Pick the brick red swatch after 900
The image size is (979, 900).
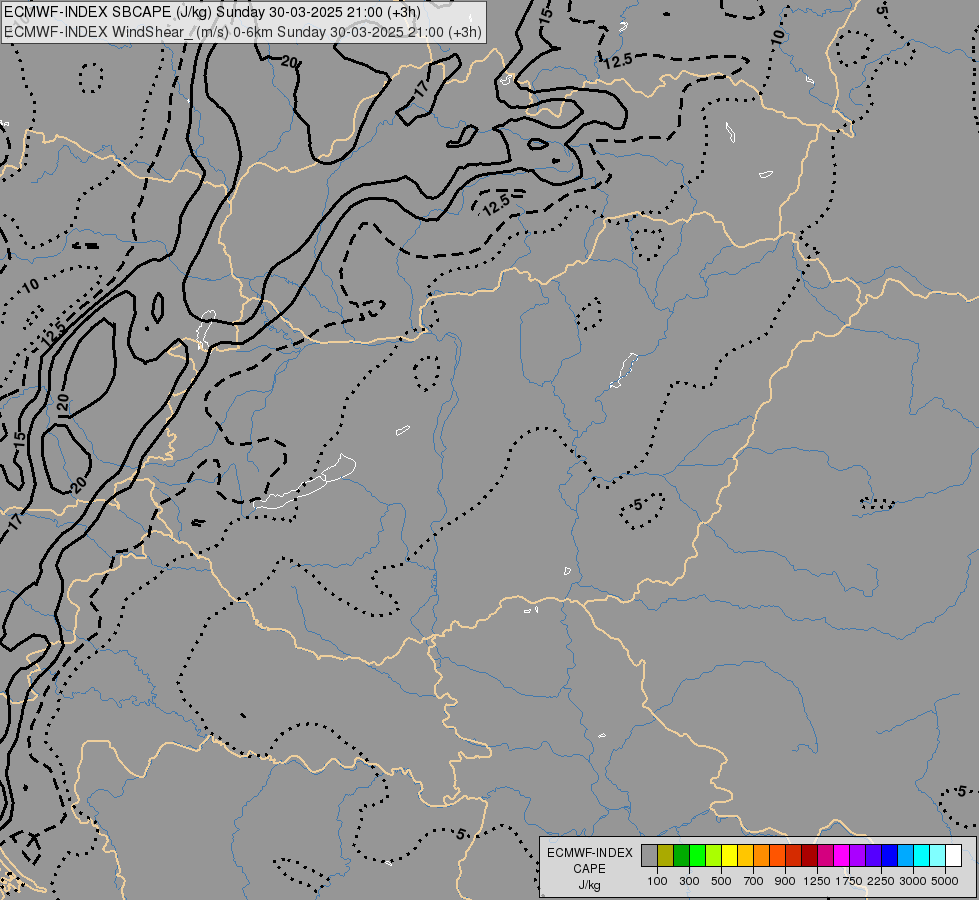(793, 855)
